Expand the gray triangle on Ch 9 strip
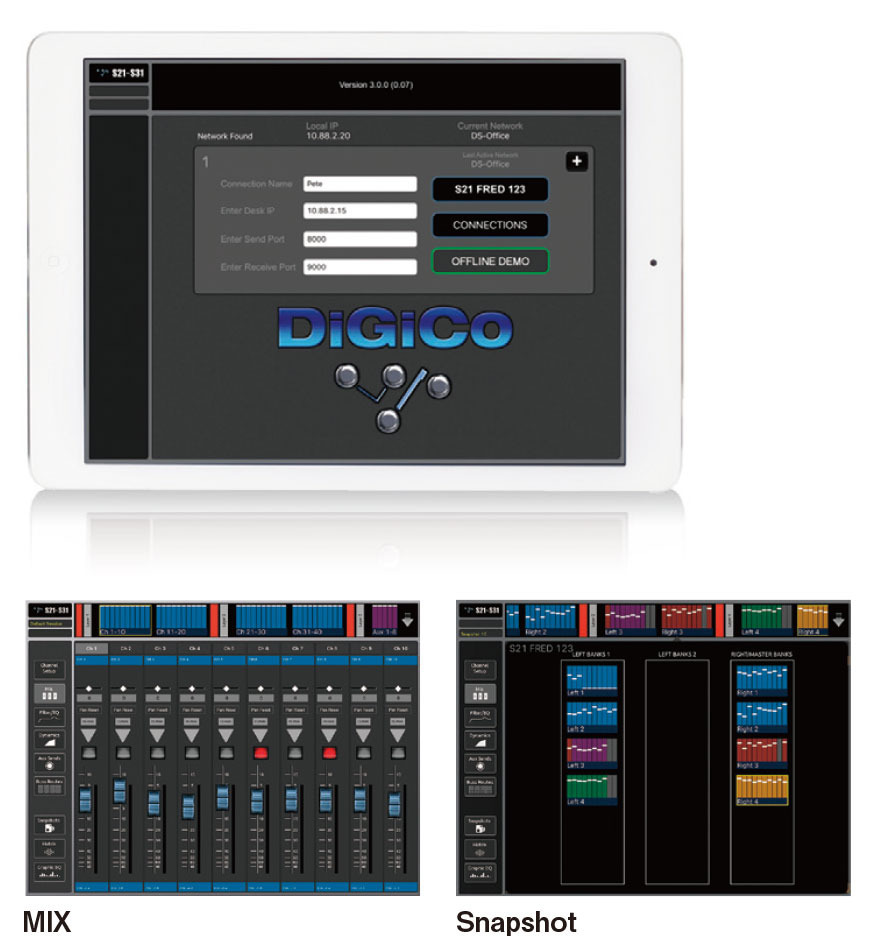 [363, 735]
